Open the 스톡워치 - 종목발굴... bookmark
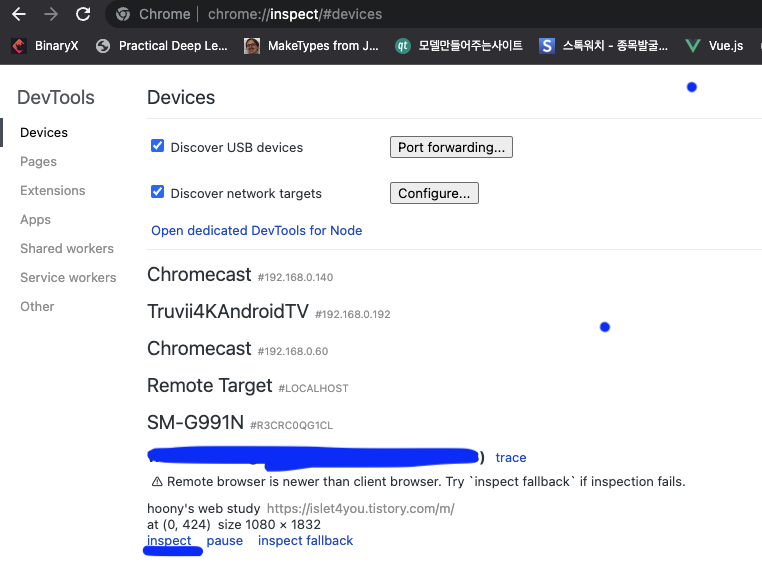Viewport: 762px width, 583px height. [603, 46]
